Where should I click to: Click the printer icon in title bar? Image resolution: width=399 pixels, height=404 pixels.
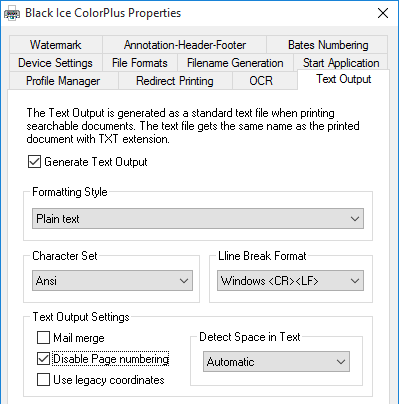coord(12,14)
